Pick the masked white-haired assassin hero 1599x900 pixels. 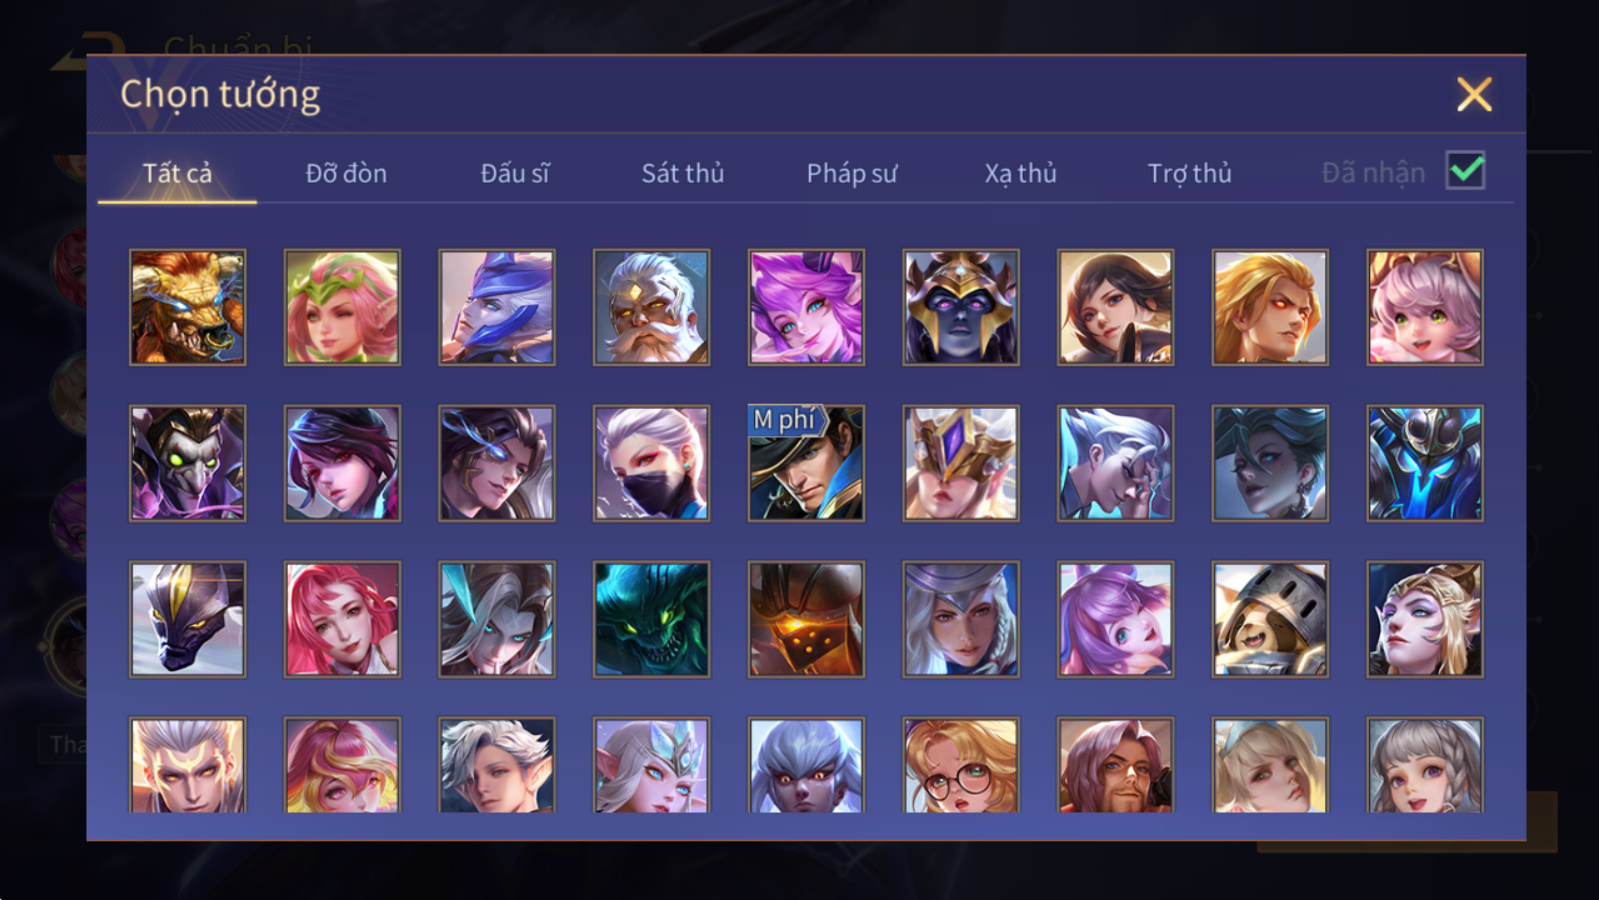point(651,463)
